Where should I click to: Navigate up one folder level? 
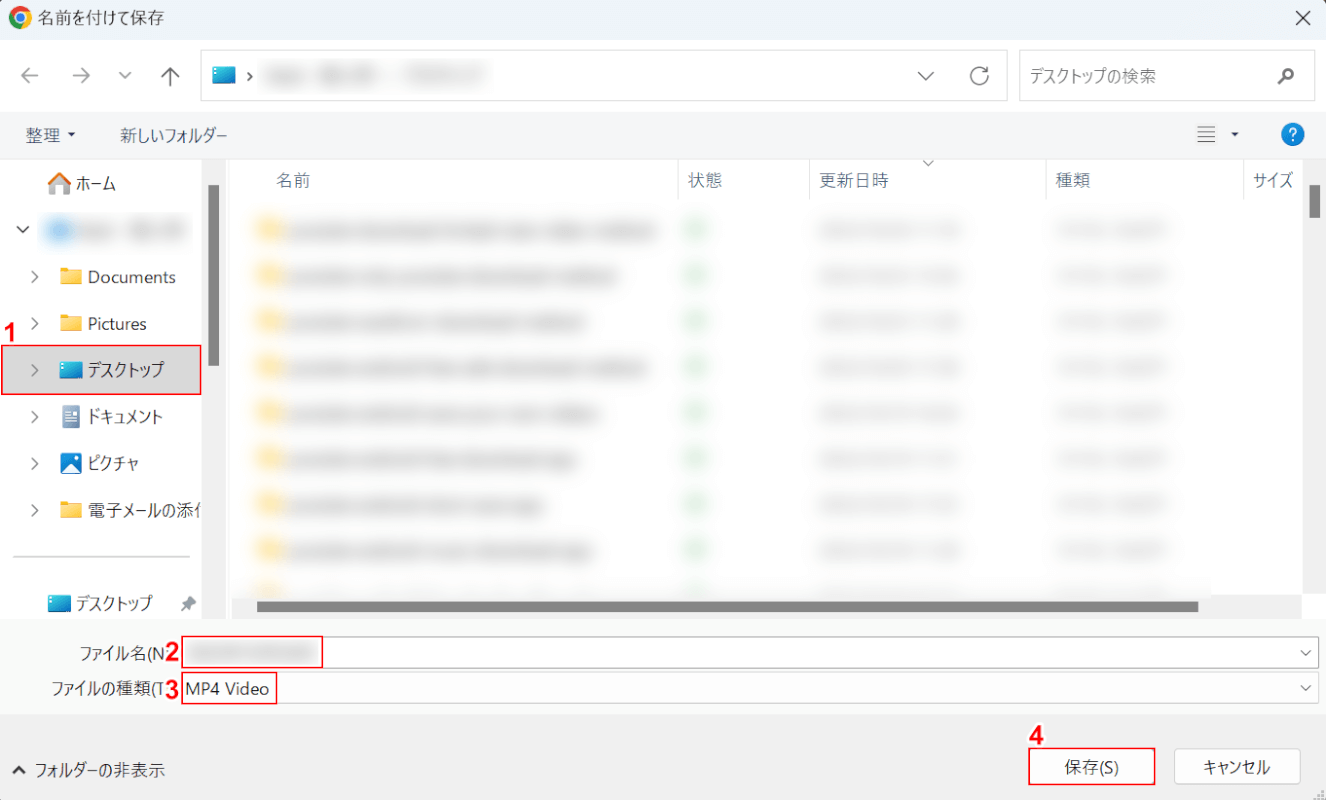[x=170, y=76]
